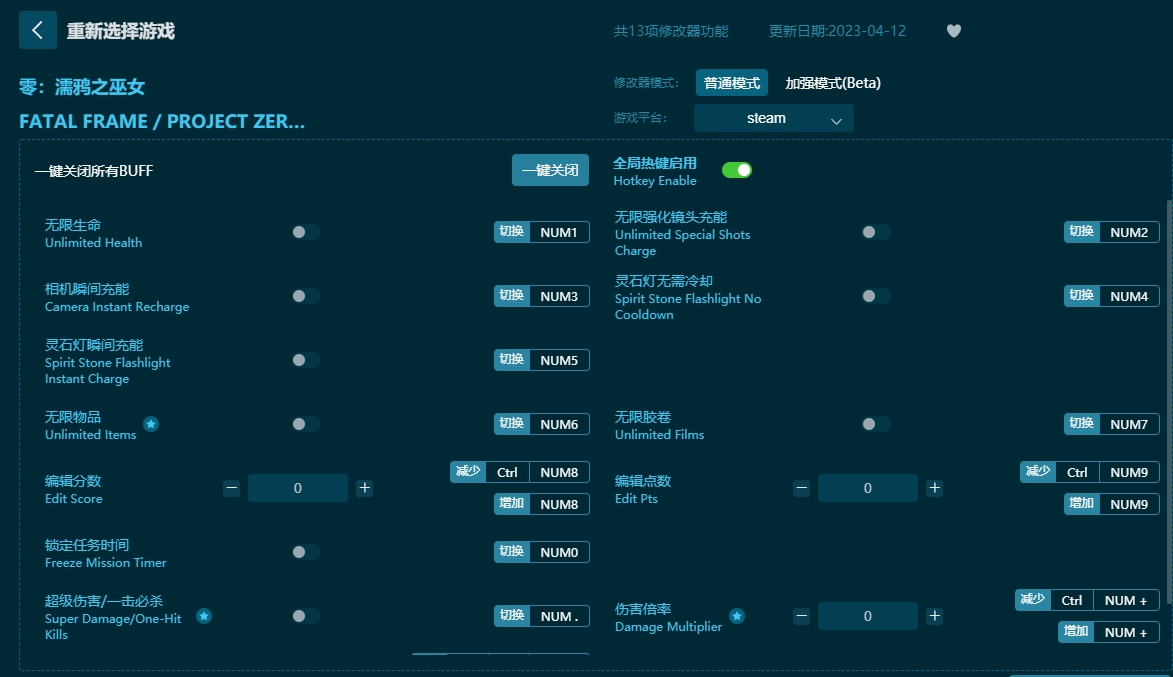
Task: Click the plus icon for Edit Score
Action: click(365, 488)
